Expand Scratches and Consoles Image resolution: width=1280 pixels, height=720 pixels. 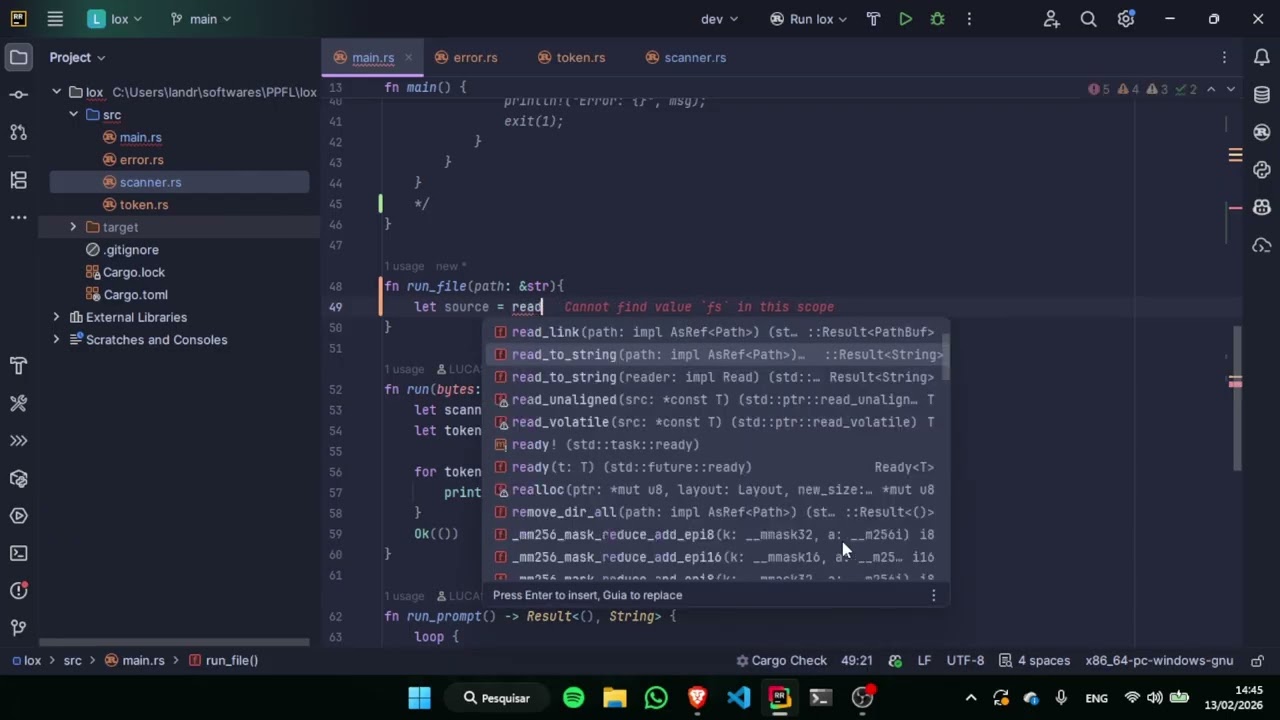(56, 339)
